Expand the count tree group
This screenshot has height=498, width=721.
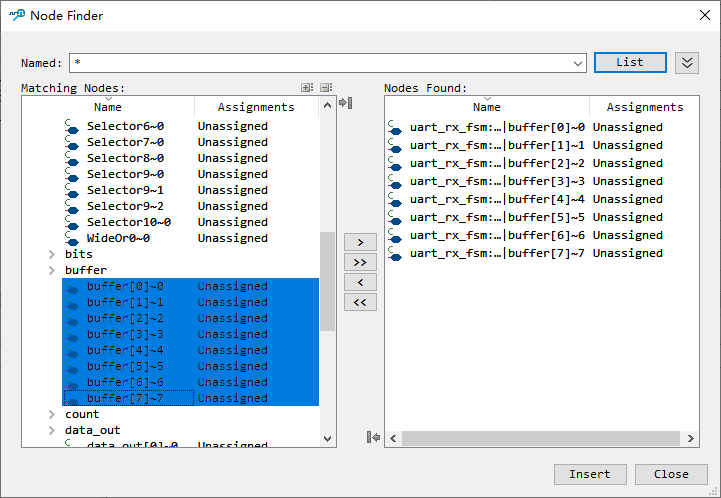[52, 414]
